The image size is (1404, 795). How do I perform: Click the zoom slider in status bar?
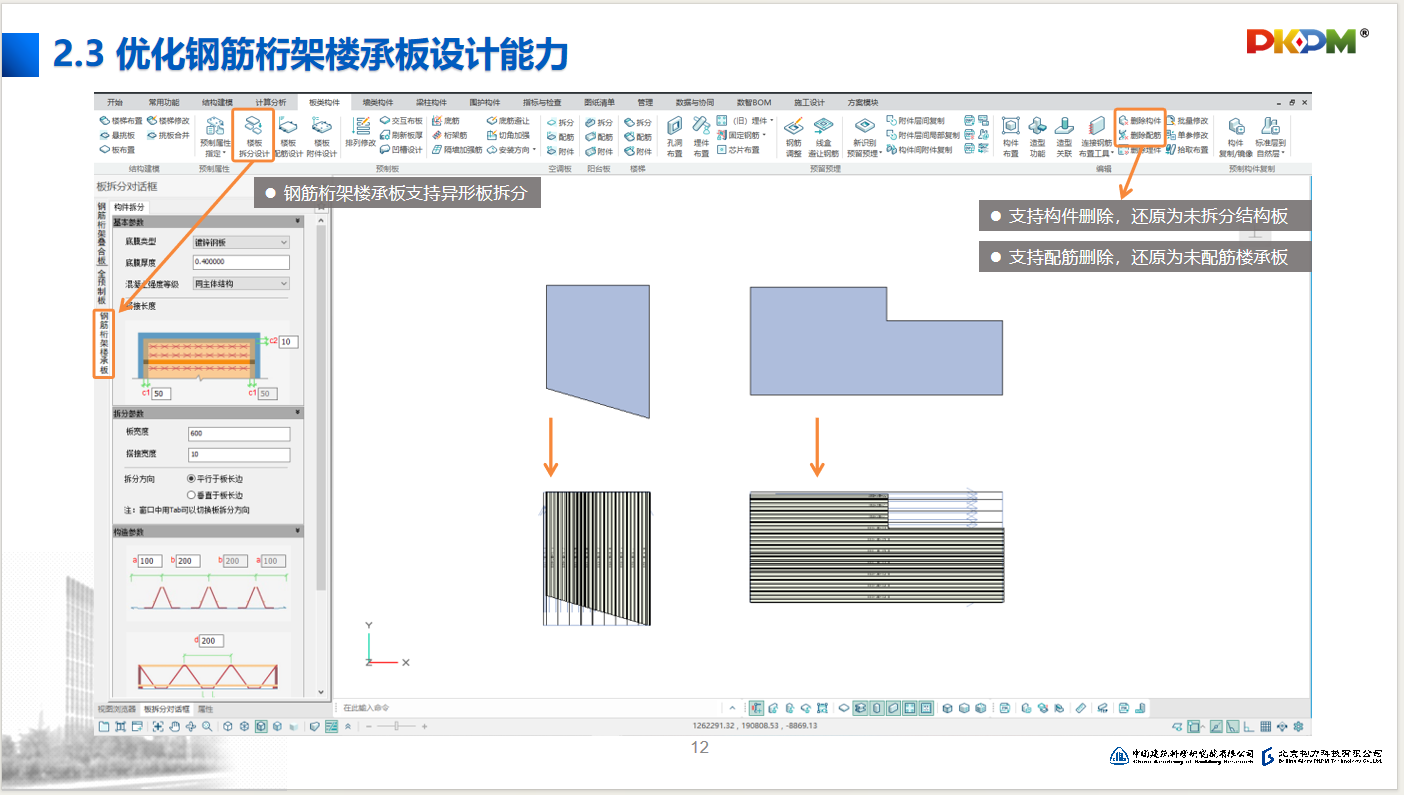397,726
